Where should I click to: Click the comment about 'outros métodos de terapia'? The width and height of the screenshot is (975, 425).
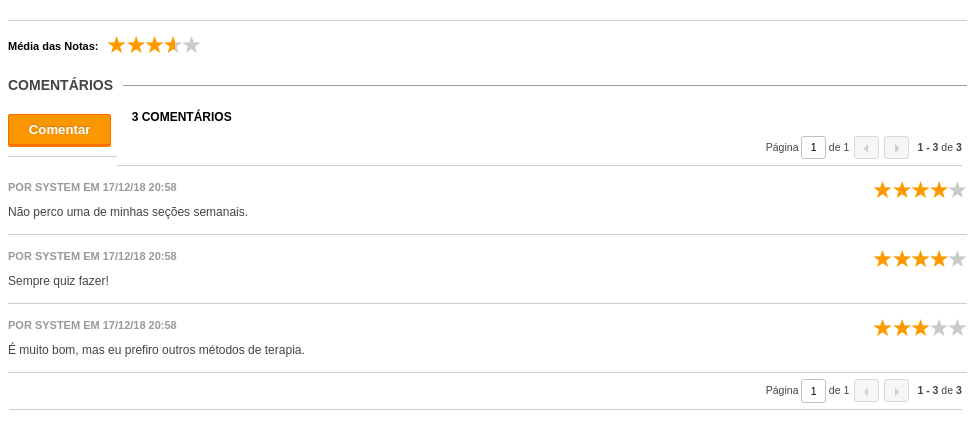point(156,350)
